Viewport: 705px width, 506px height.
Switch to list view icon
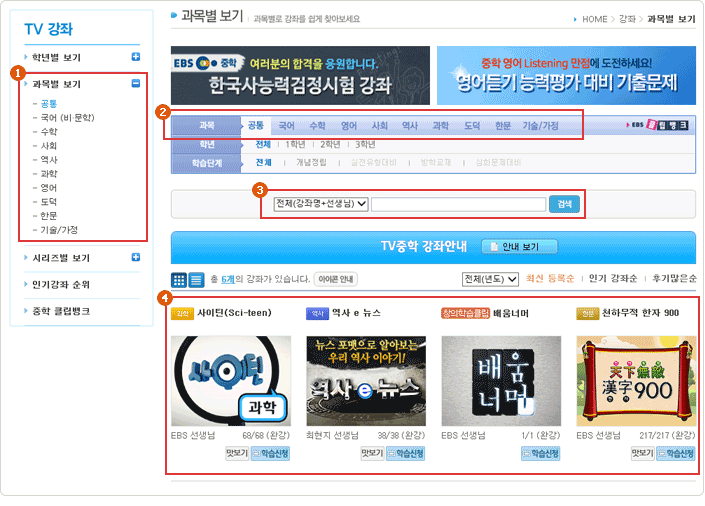196,280
